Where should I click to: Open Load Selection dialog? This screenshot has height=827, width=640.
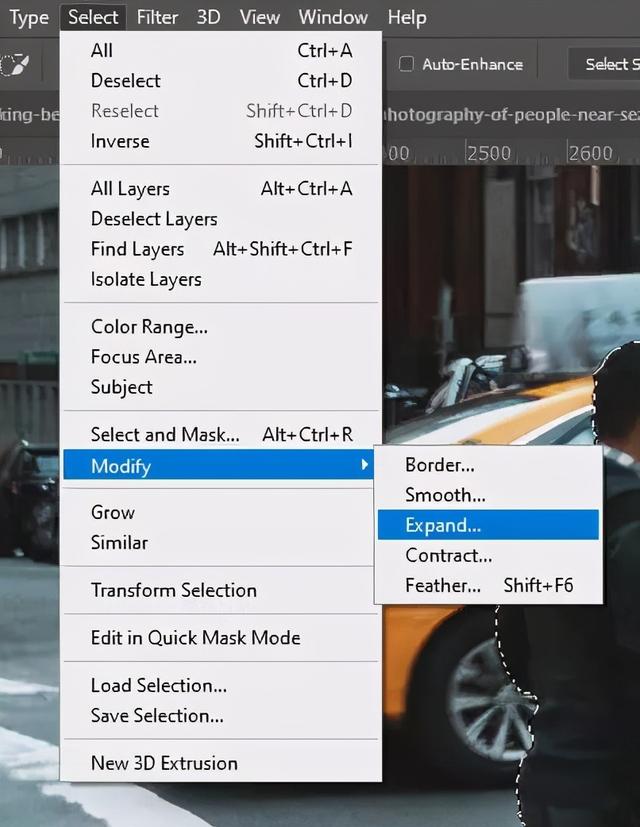(221, 686)
